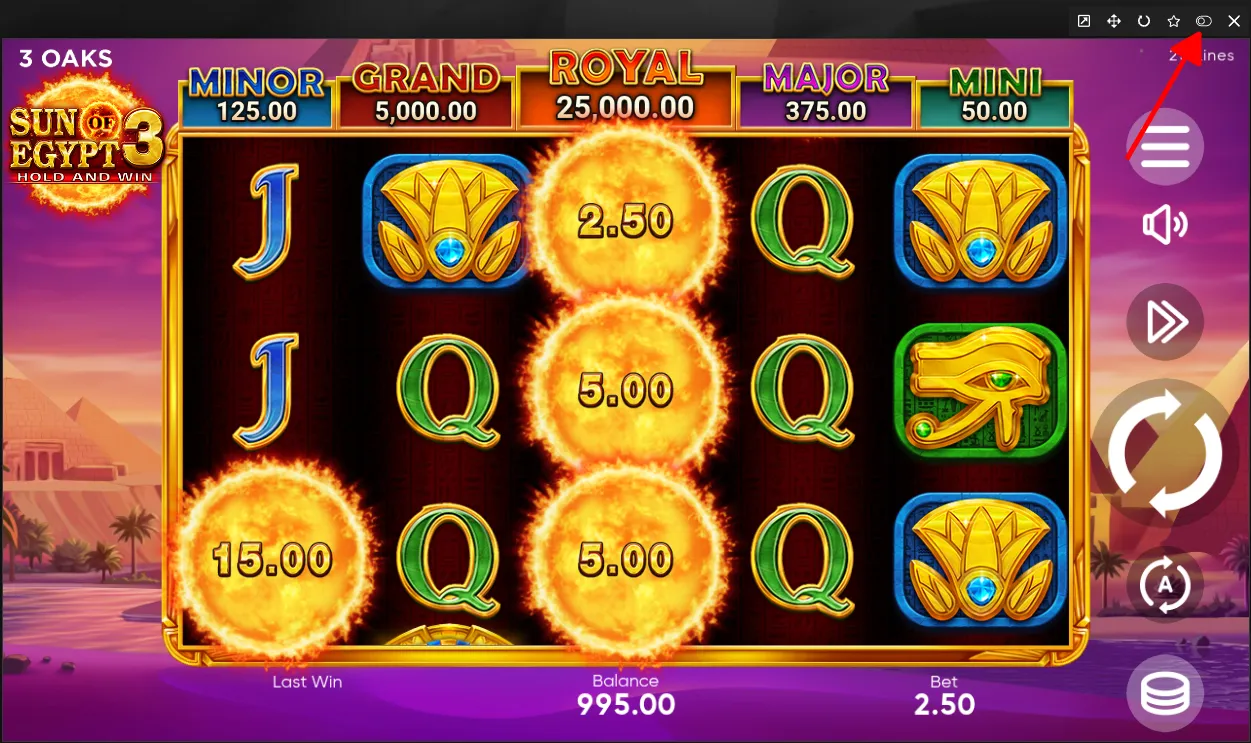Click the MINI jackpot panel
Viewport: 1251px width, 743px height.
point(994,97)
